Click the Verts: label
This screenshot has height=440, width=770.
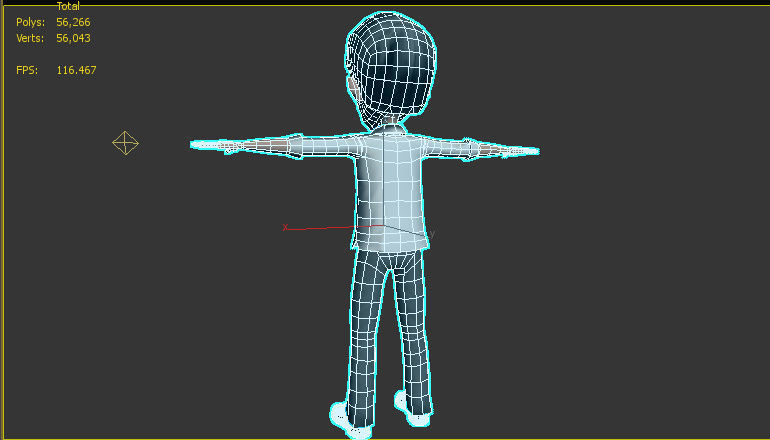click(30, 38)
